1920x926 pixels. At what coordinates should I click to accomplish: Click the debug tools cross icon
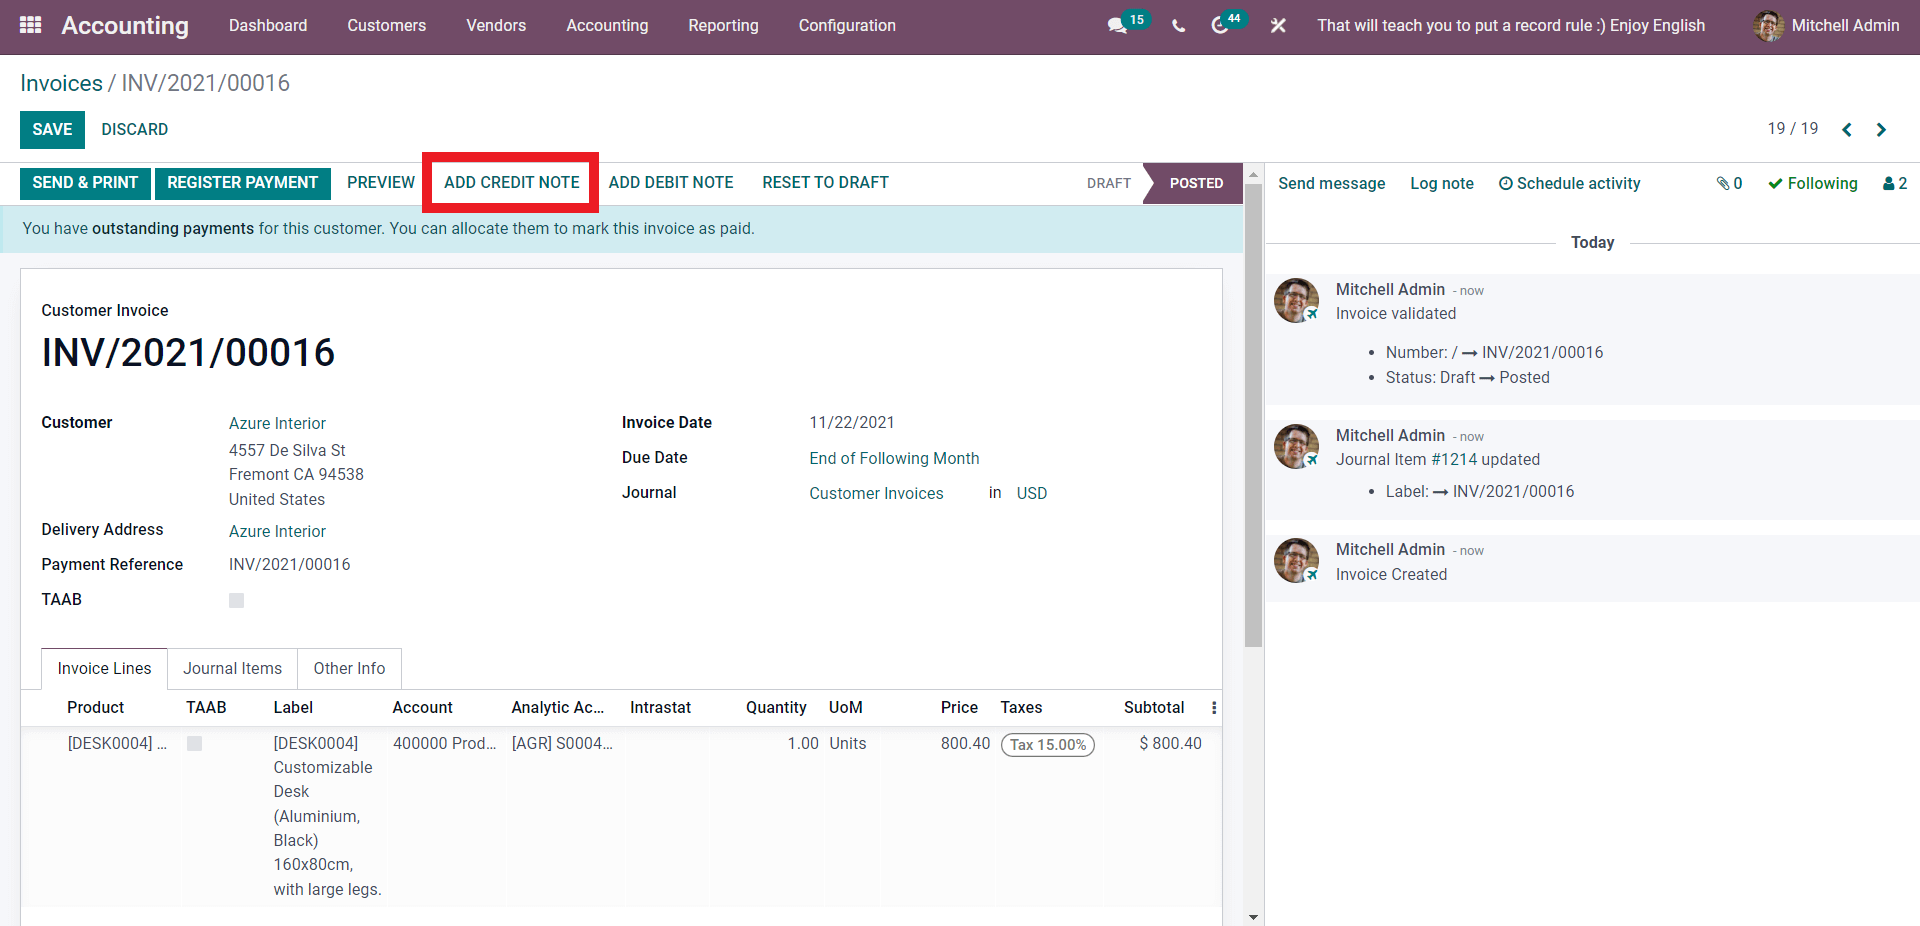pos(1278,26)
